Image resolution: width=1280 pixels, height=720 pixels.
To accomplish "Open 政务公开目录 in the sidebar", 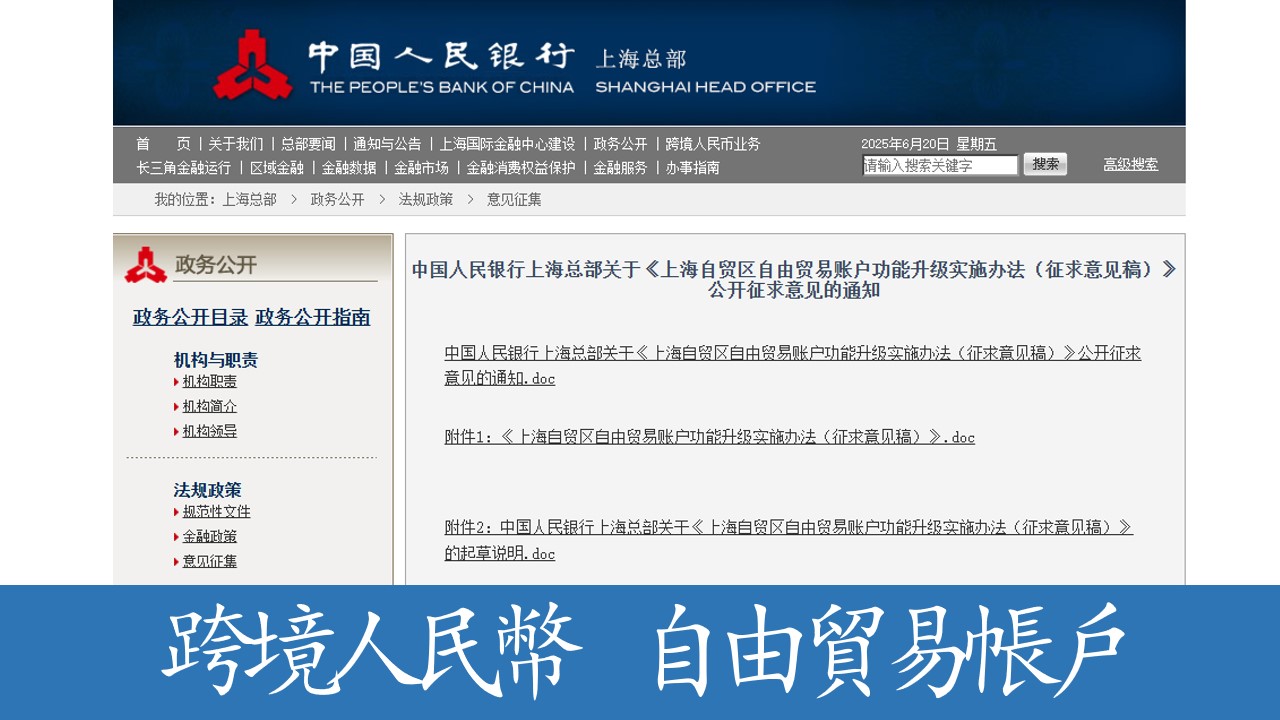I will tap(190, 317).
